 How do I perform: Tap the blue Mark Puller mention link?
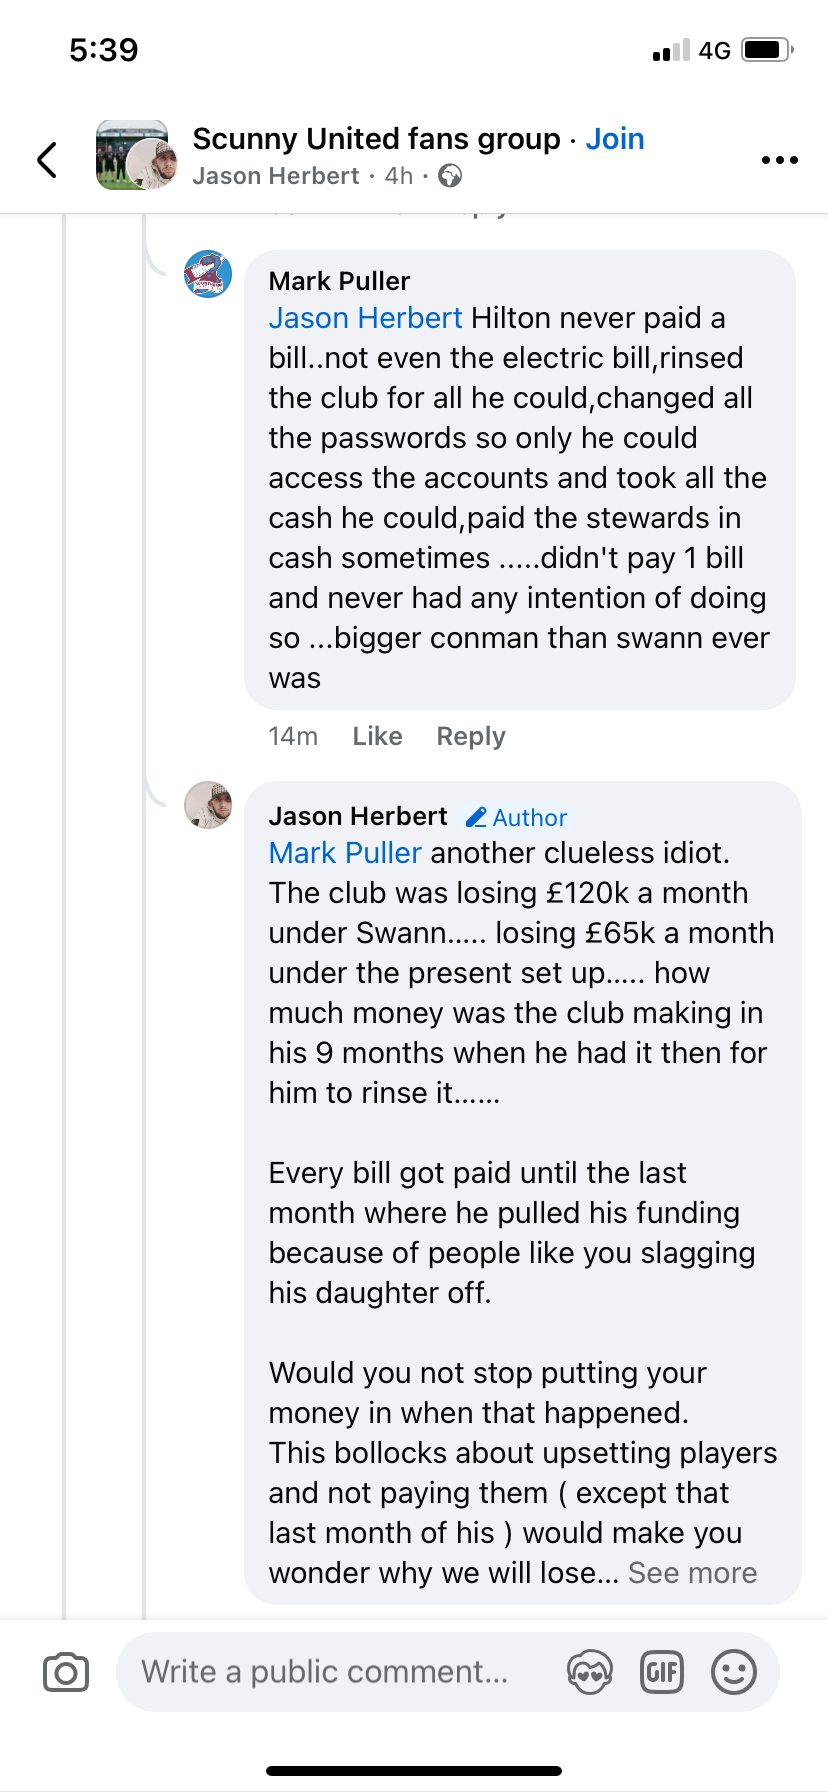345,853
